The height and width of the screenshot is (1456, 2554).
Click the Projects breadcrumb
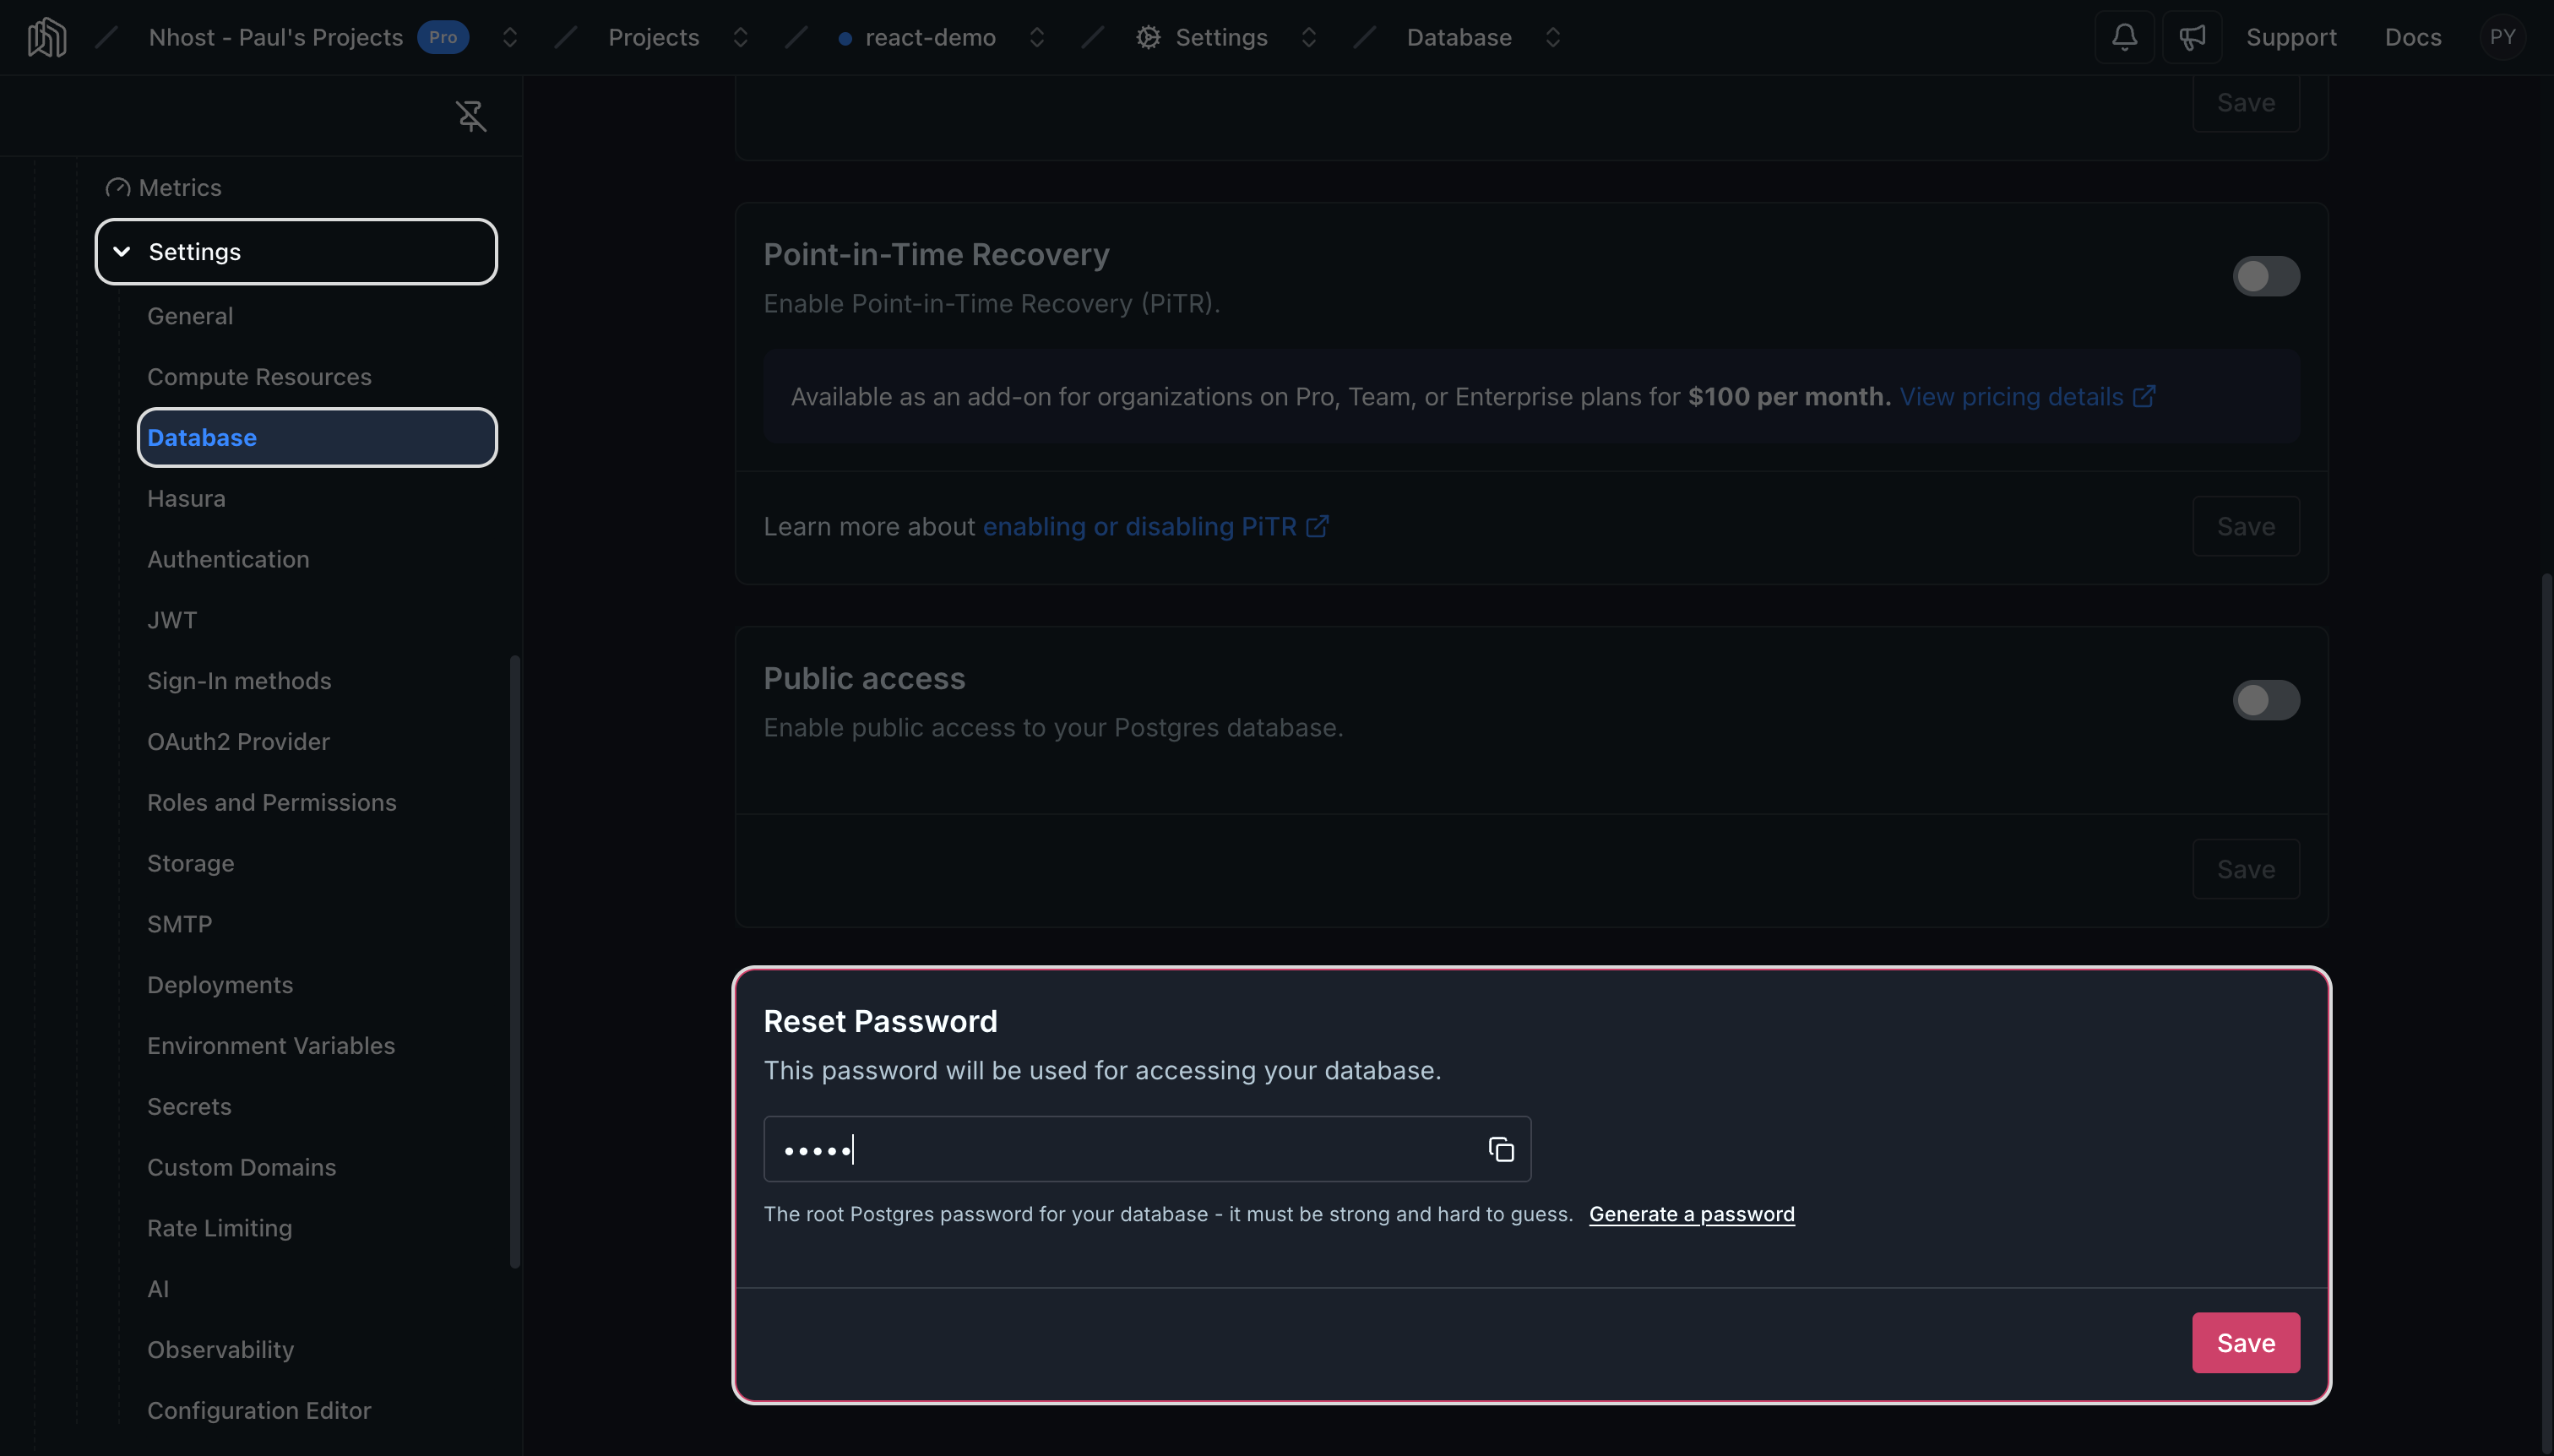pyautogui.click(x=653, y=38)
